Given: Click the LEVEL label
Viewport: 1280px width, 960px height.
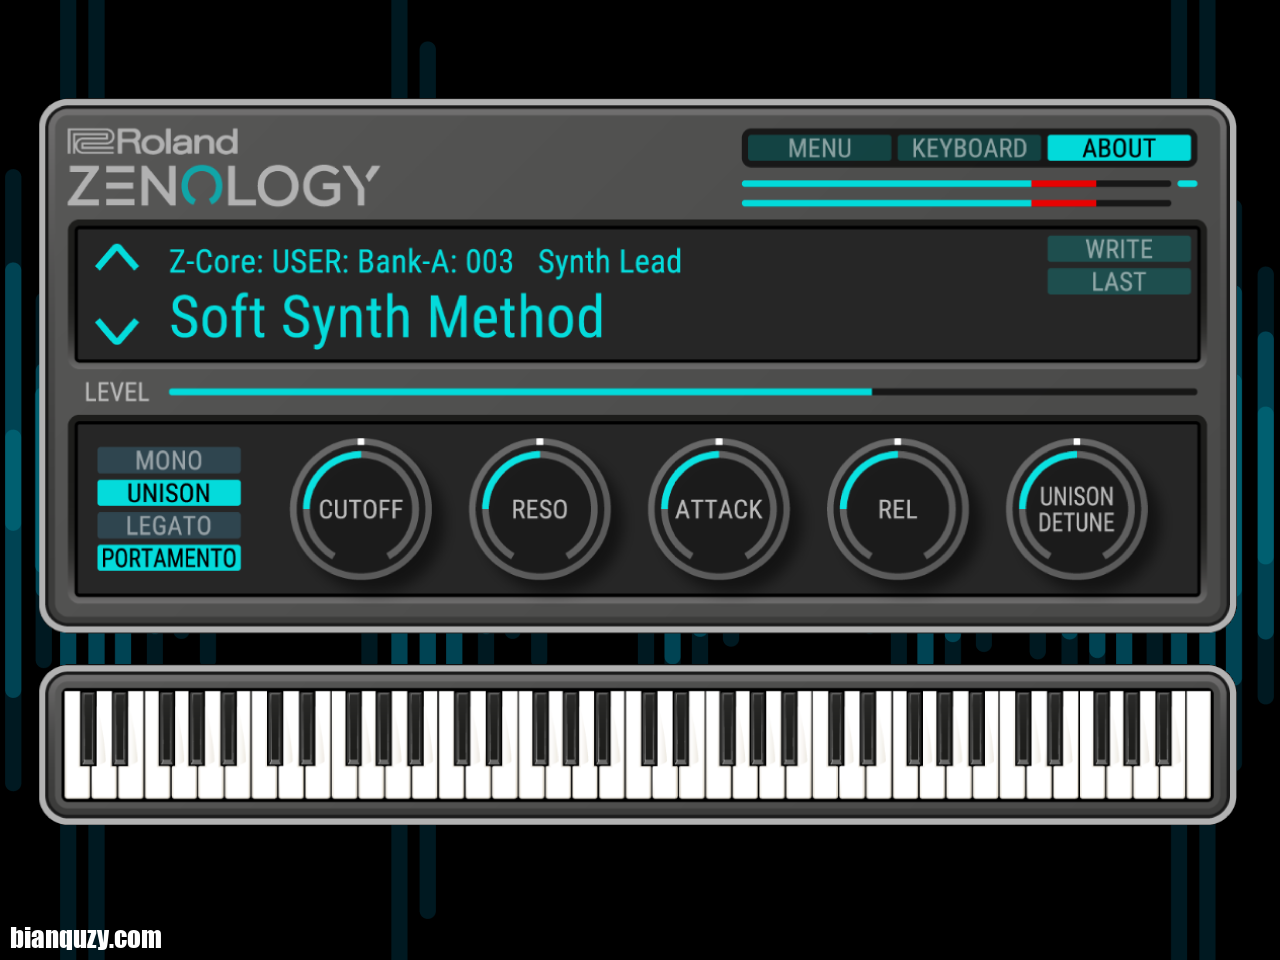Looking at the screenshot, I should click(x=117, y=392).
